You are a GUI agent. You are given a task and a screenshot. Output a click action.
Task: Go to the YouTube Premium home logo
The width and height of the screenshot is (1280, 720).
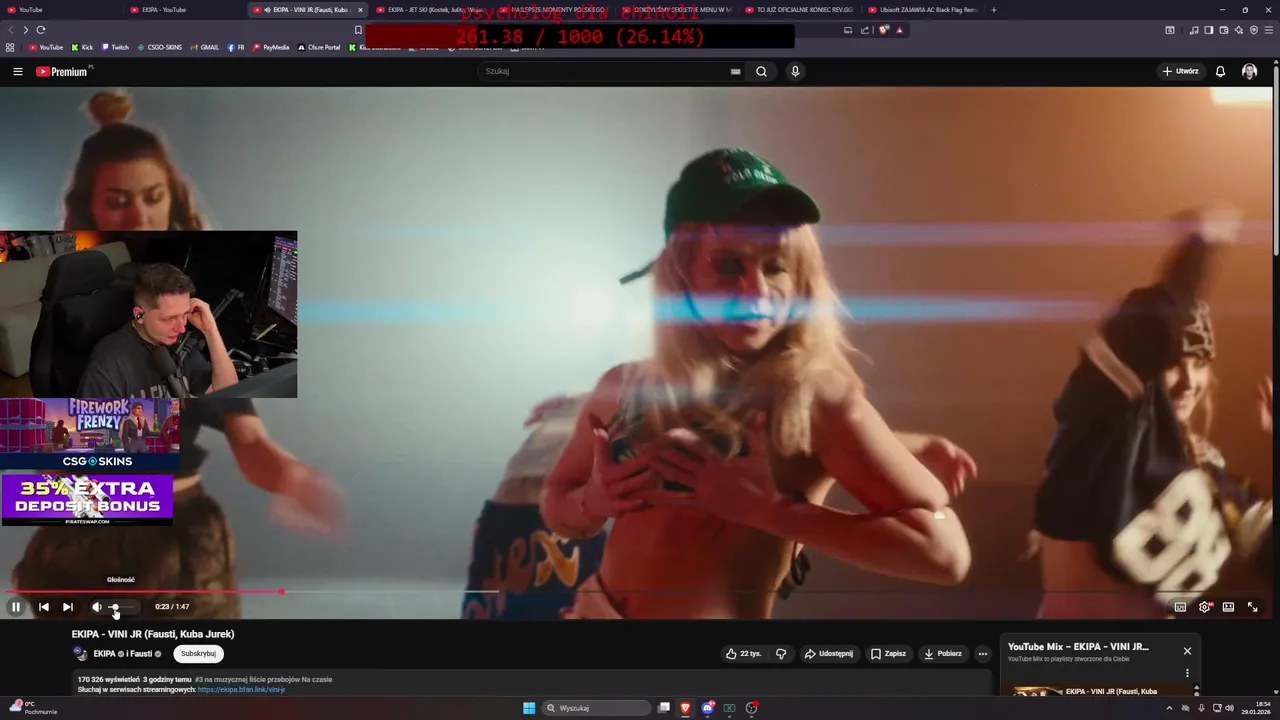[x=62, y=71]
